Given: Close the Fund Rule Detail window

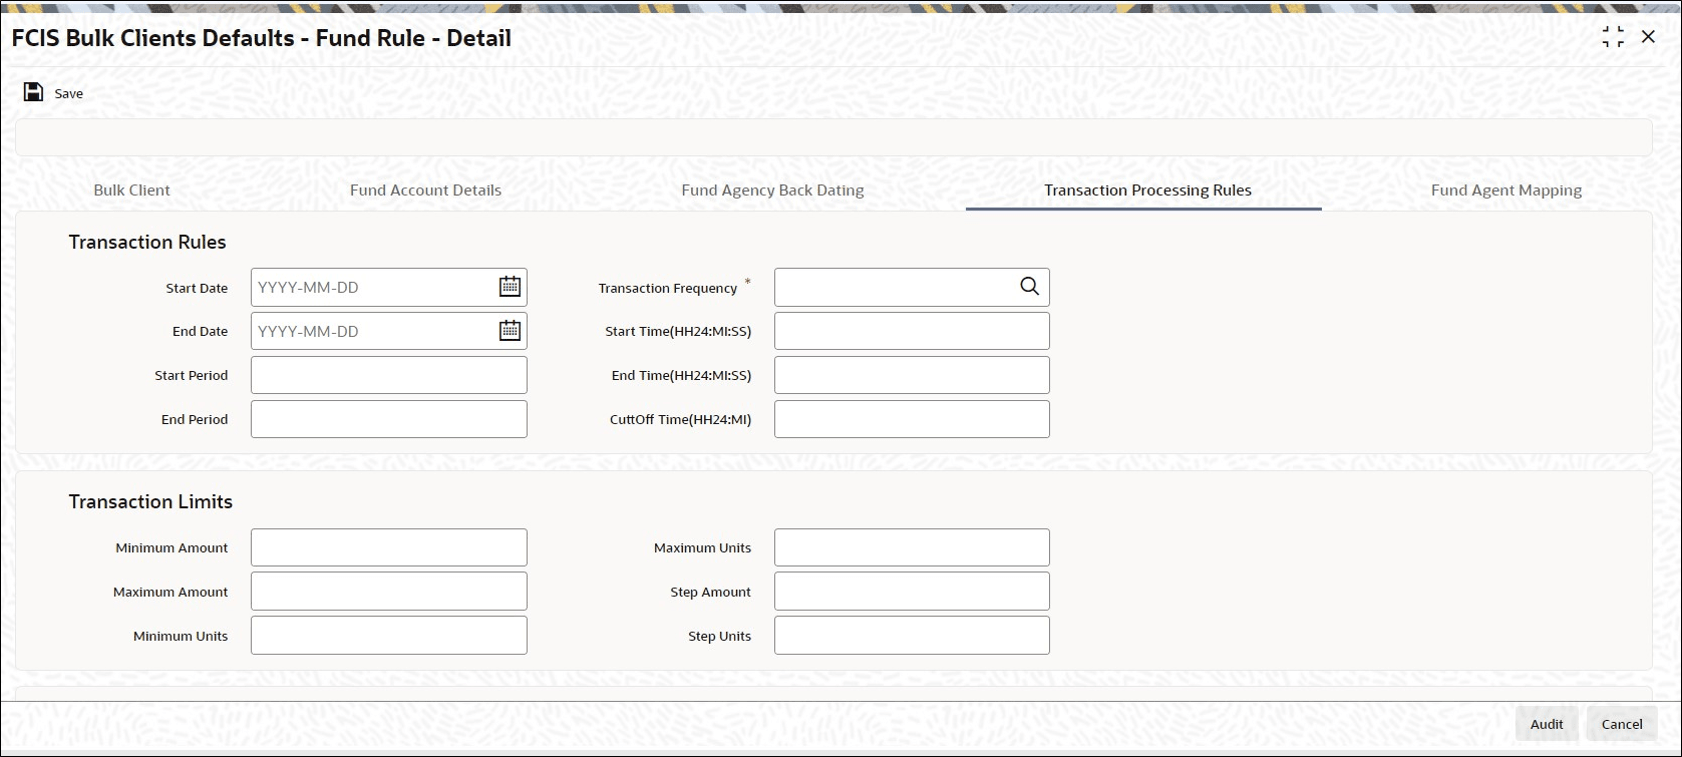Looking at the screenshot, I should pos(1648,37).
